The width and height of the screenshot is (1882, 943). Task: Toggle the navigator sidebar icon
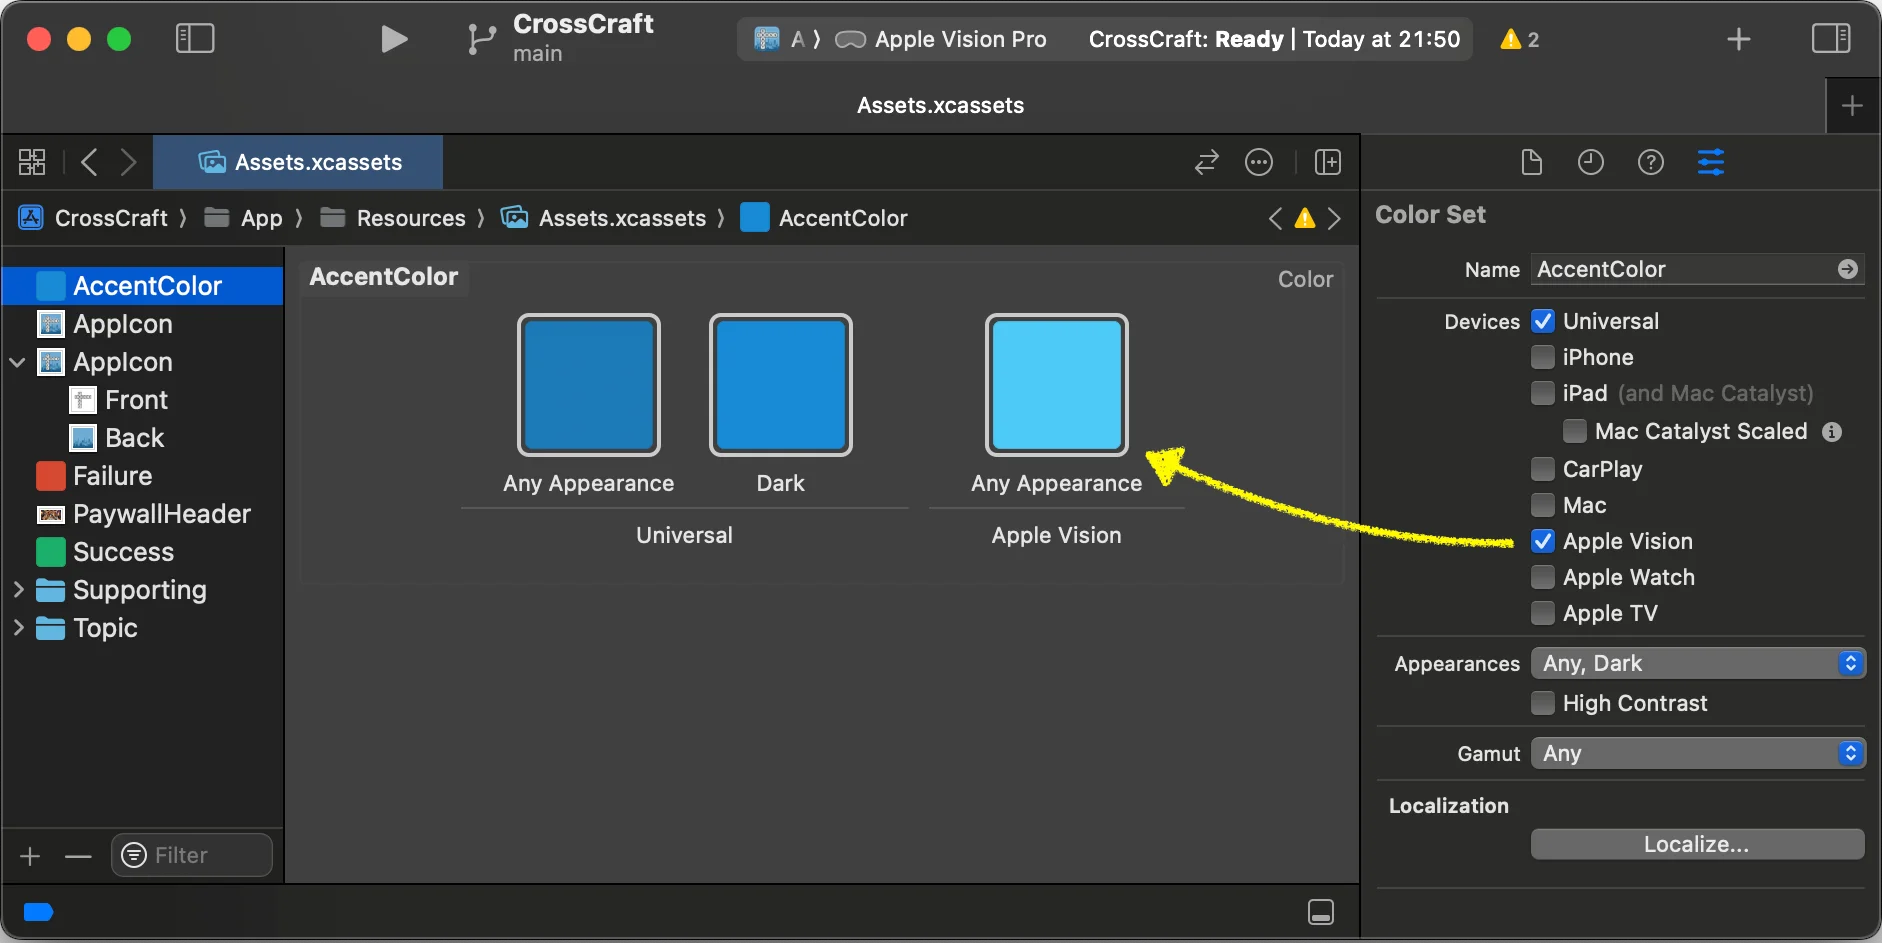(x=195, y=39)
